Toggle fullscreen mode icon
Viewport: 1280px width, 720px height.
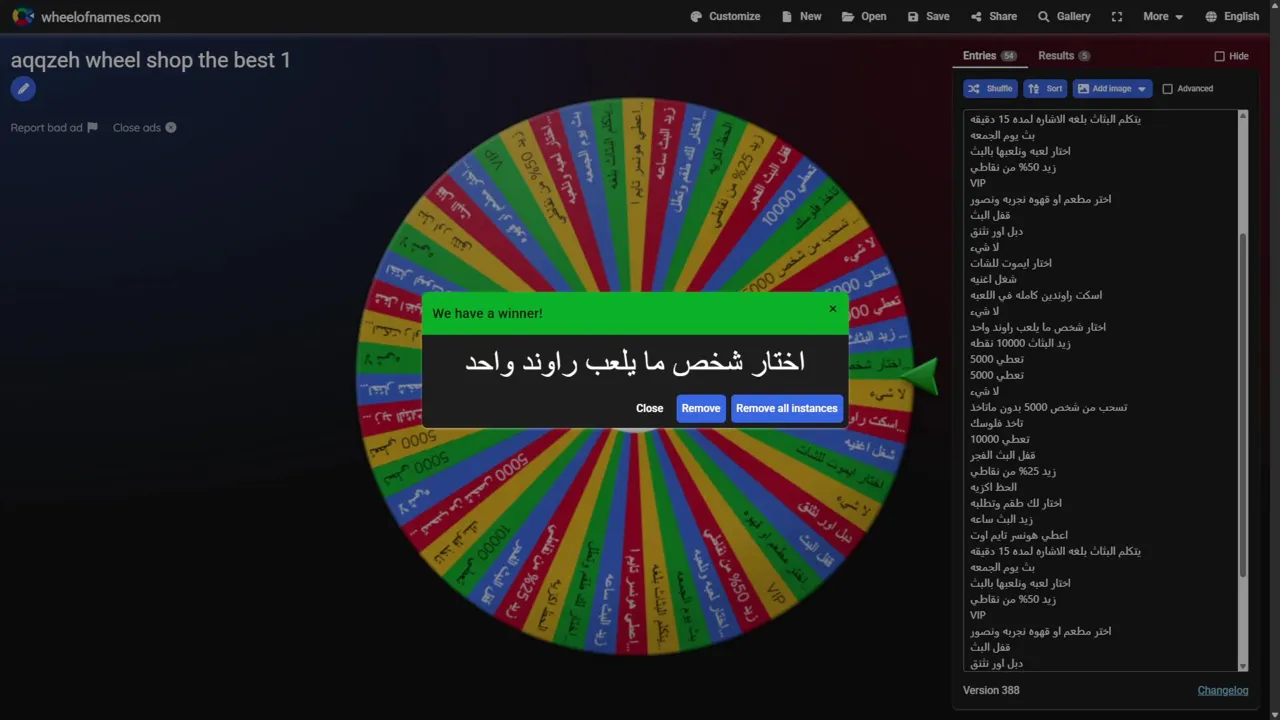[1117, 16]
